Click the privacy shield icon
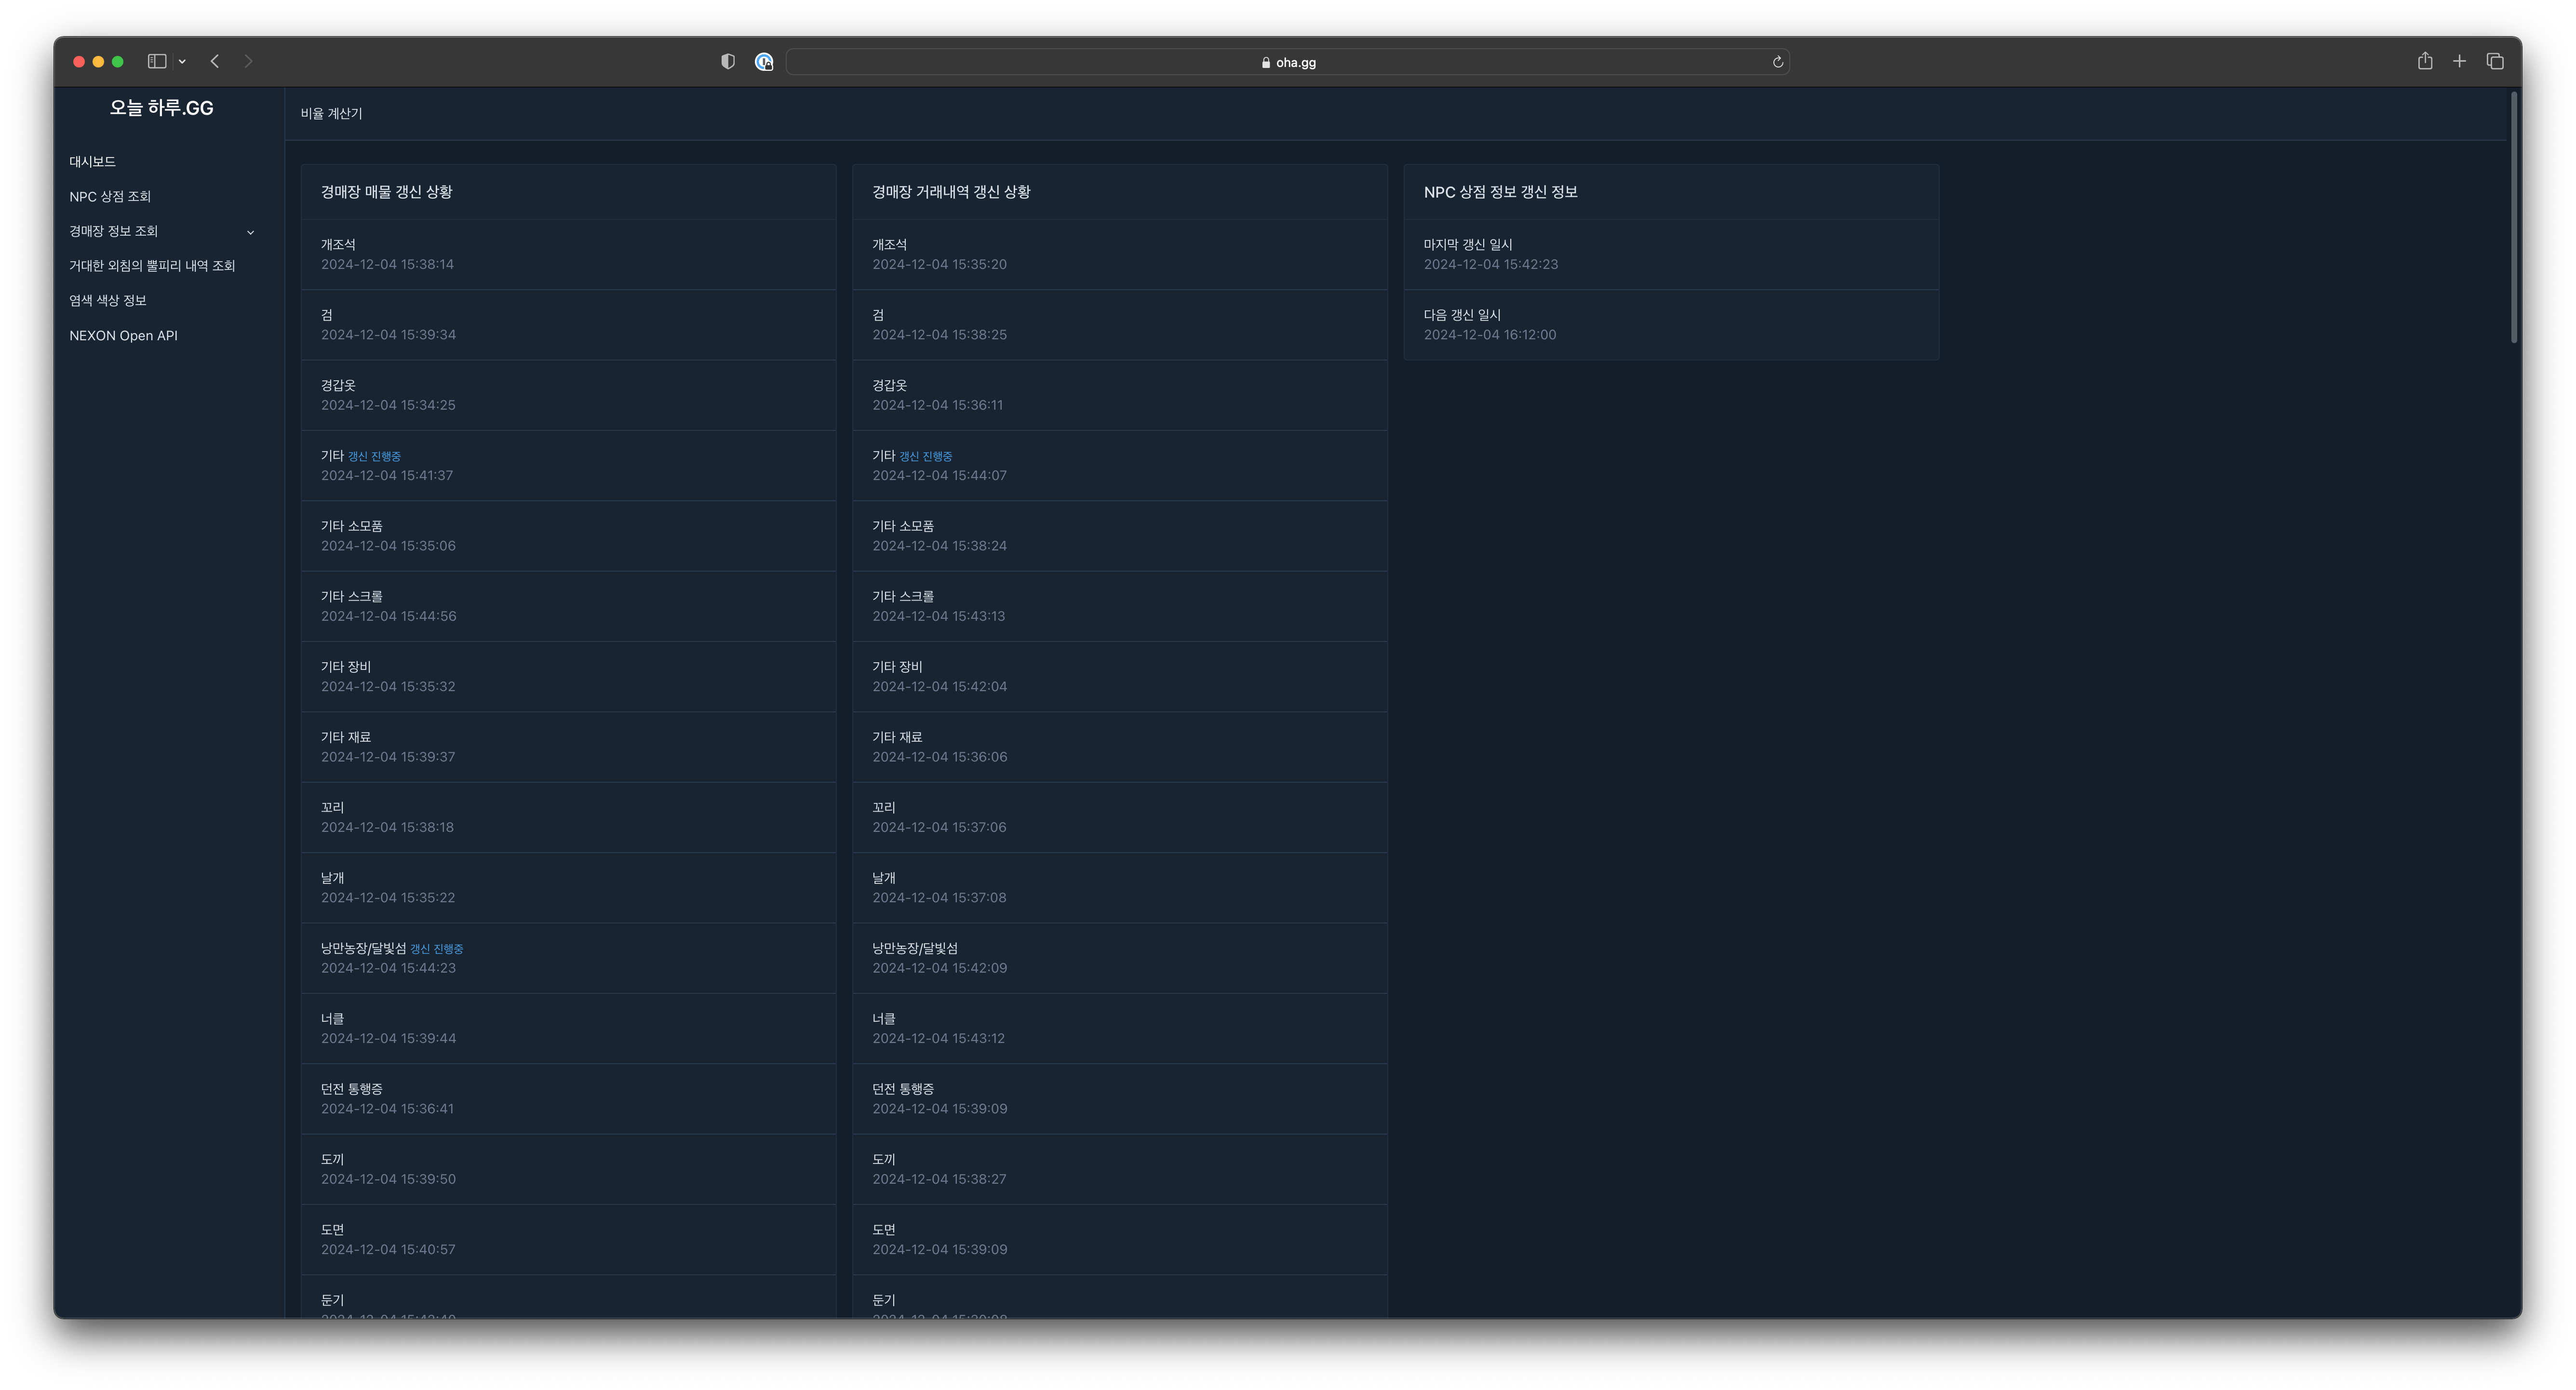This screenshot has width=2576, height=1390. (728, 62)
